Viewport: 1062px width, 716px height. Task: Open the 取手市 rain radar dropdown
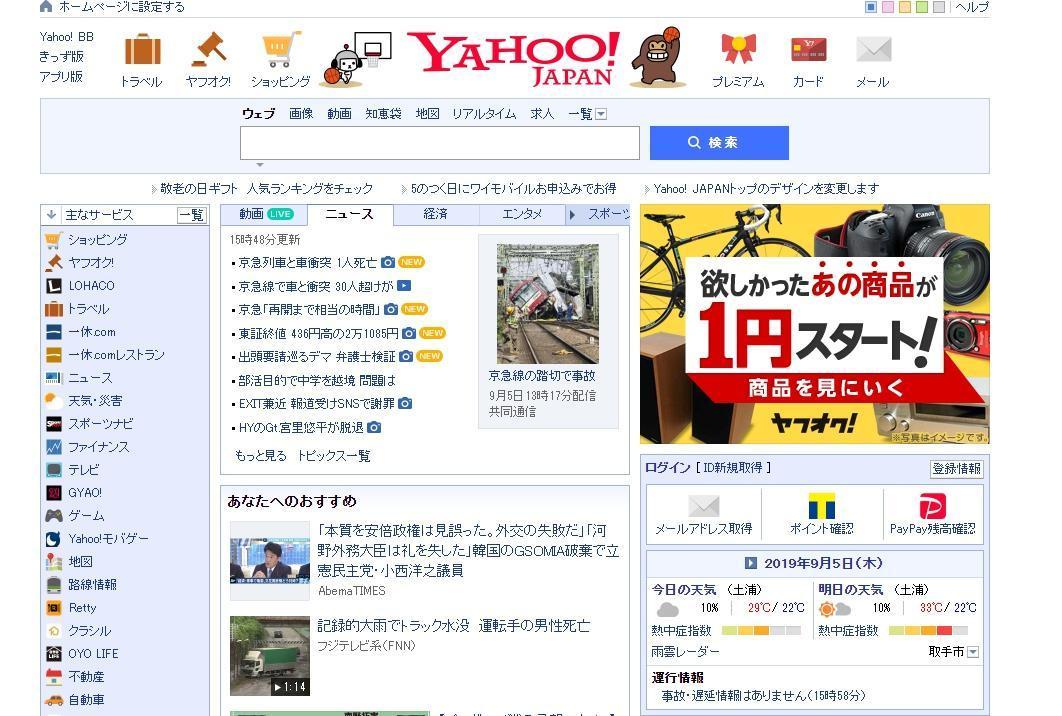click(x=973, y=652)
